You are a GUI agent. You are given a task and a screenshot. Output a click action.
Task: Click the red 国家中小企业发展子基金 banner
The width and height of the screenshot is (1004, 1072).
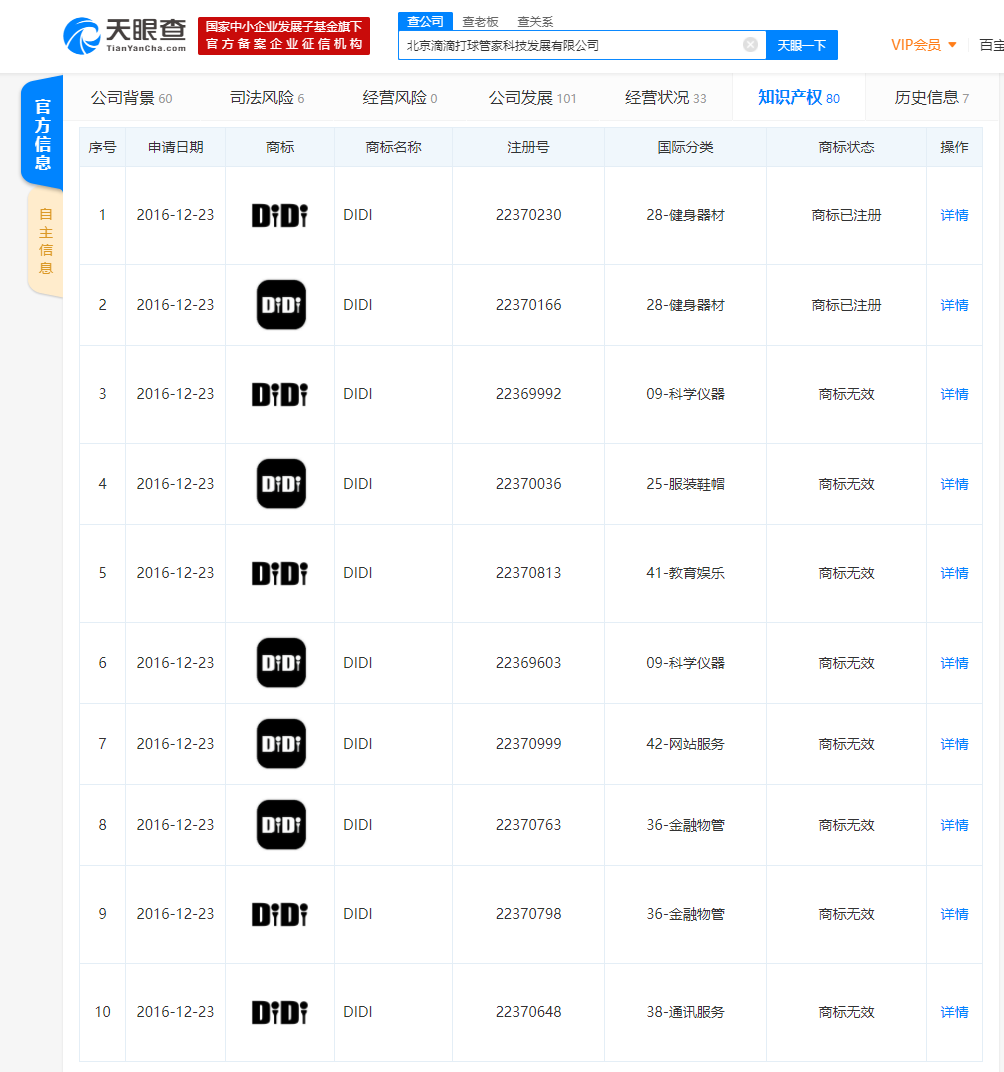284,36
